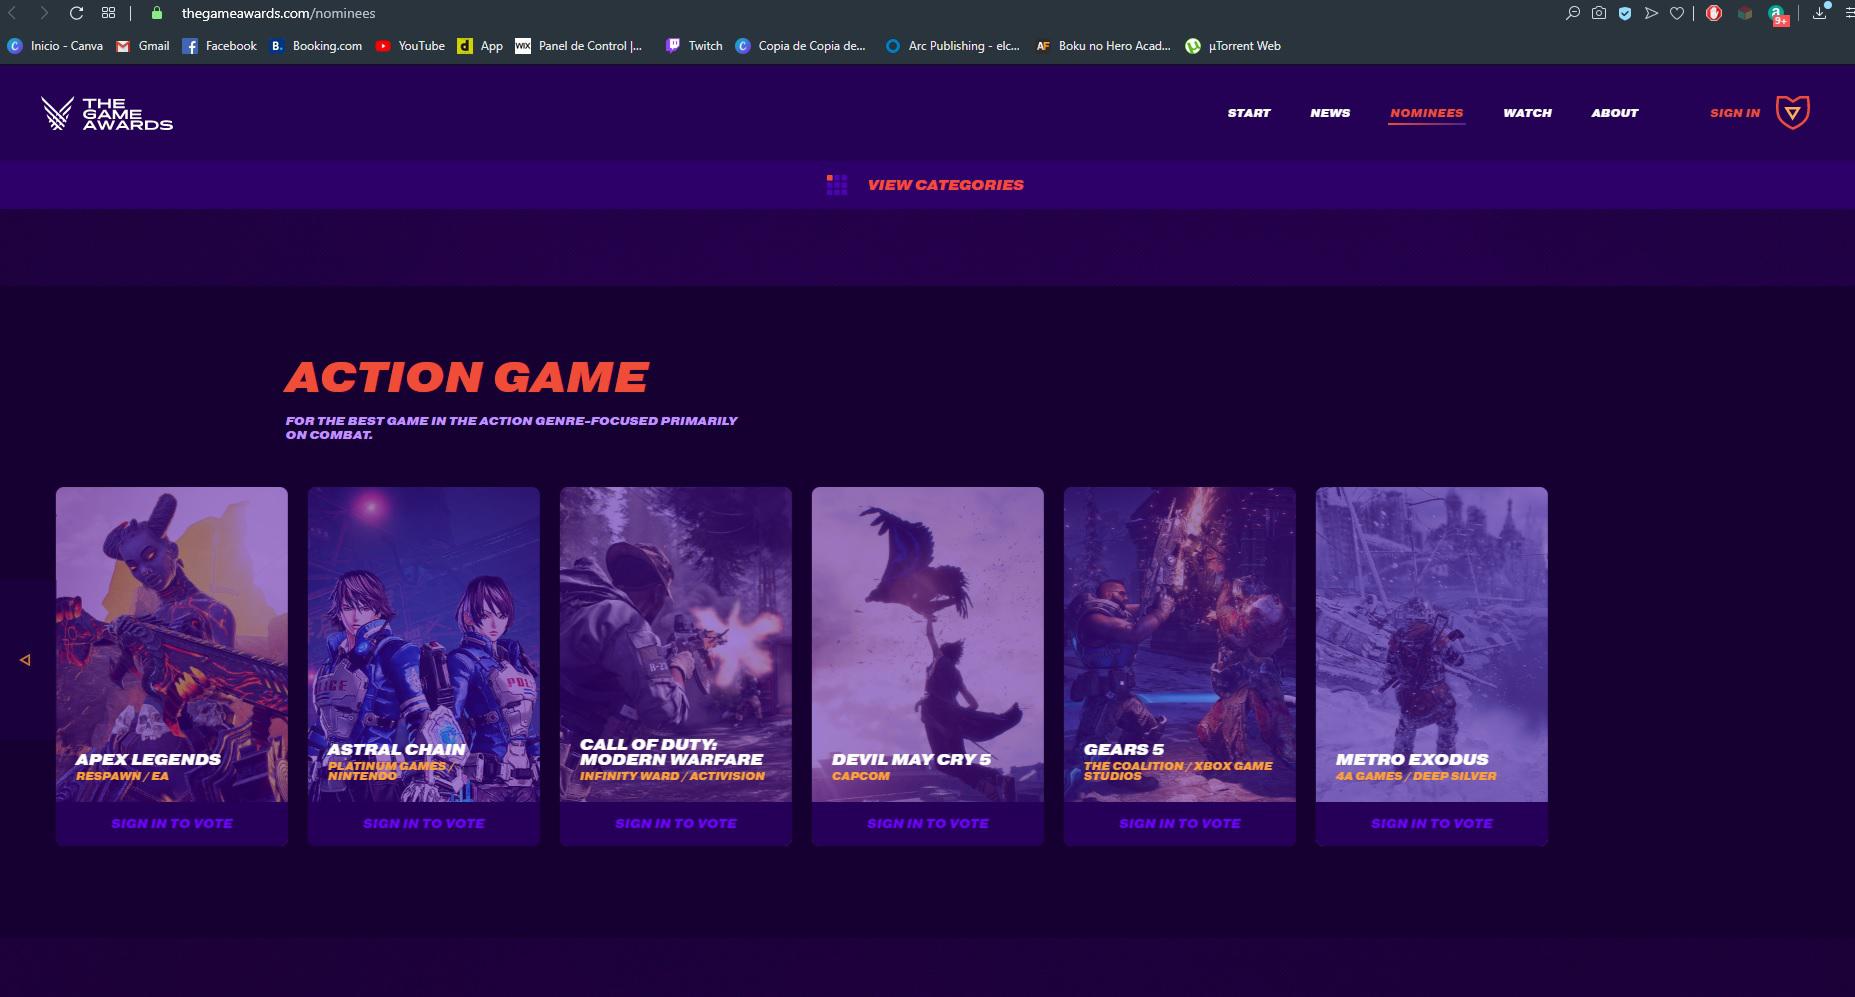The width and height of the screenshot is (1855, 997).
Task: Click the heart bookmark icon in address bar
Action: click(1677, 13)
